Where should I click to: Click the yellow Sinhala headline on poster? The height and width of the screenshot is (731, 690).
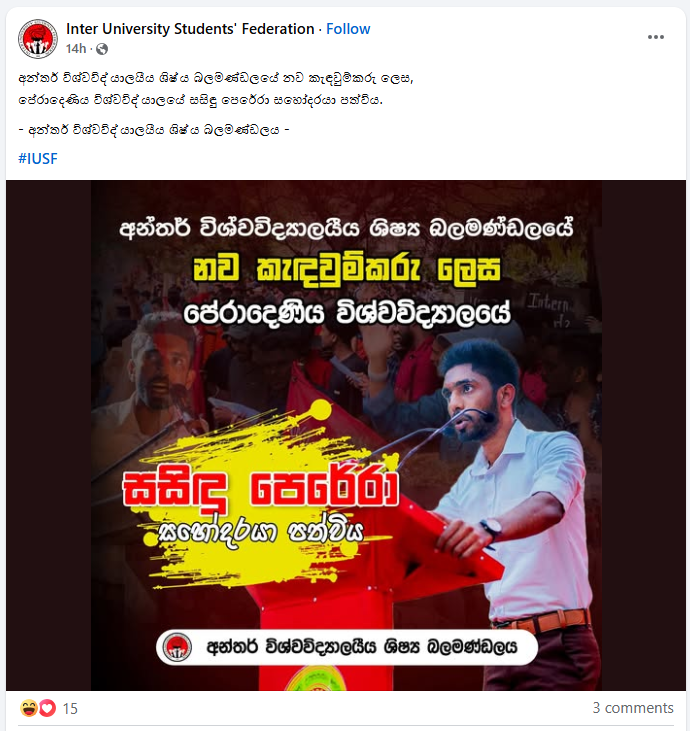click(x=347, y=269)
